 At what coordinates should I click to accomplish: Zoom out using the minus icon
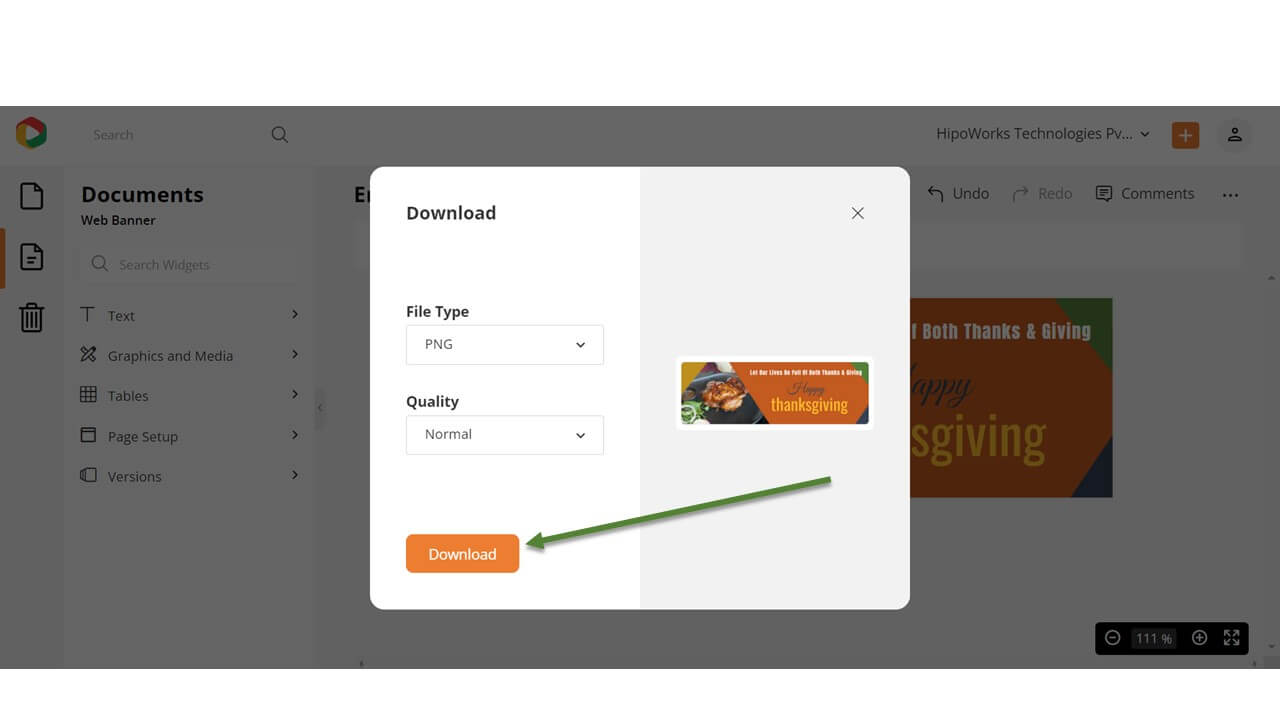(x=1113, y=637)
